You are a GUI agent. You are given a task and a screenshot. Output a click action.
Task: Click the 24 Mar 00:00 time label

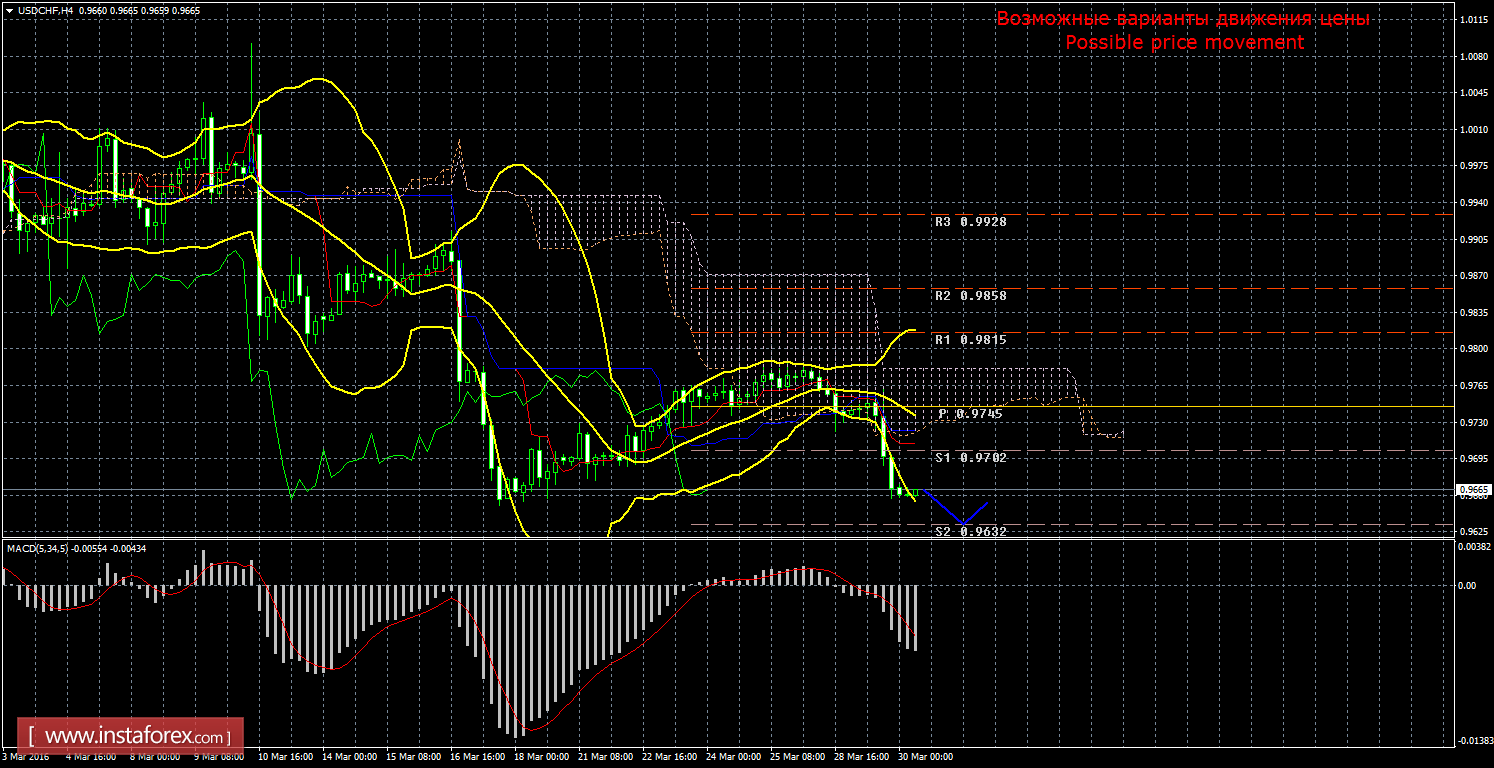733,757
